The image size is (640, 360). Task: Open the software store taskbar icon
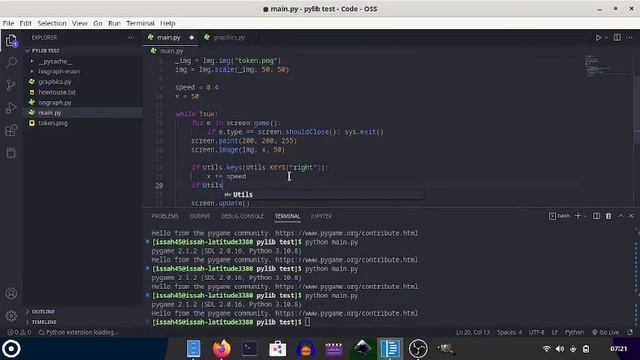(278, 349)
